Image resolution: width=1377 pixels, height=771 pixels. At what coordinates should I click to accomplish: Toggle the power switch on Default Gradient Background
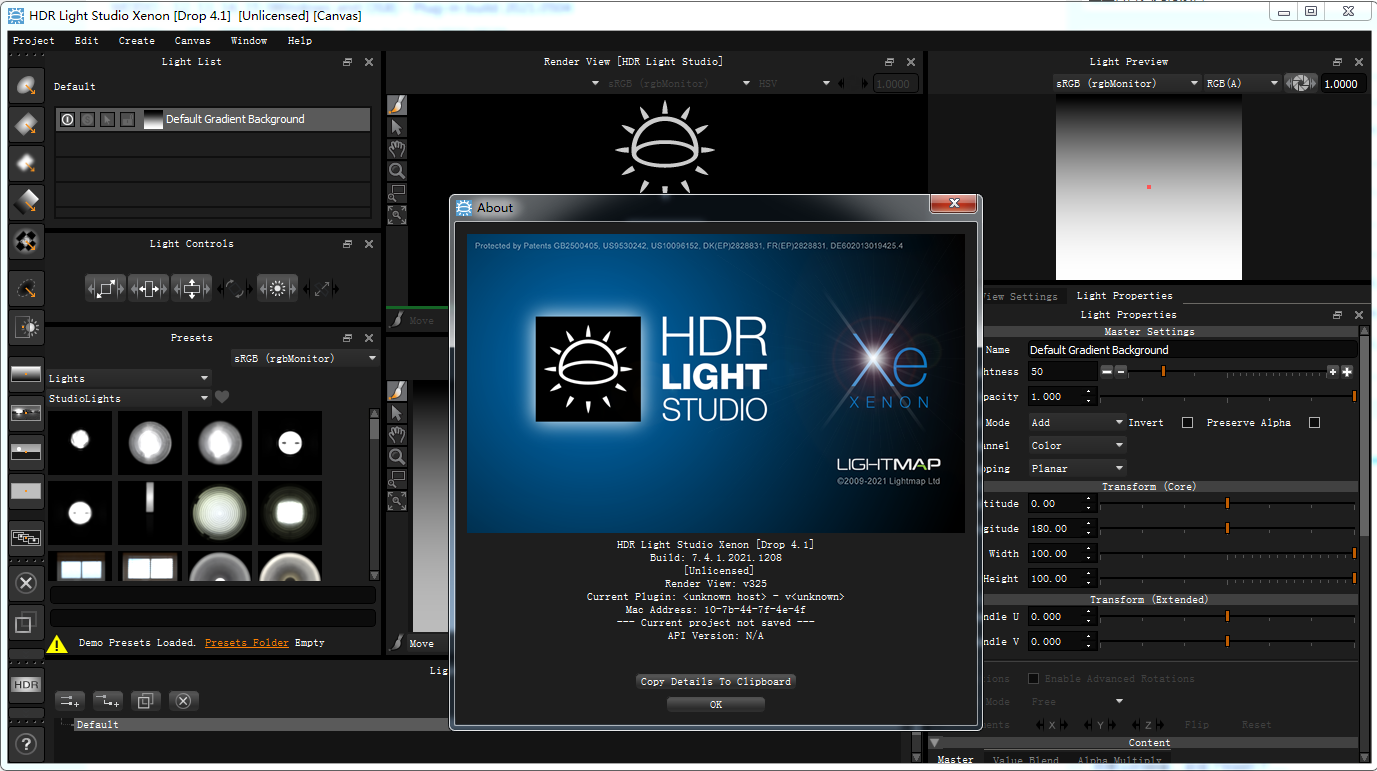coord(66,119)
